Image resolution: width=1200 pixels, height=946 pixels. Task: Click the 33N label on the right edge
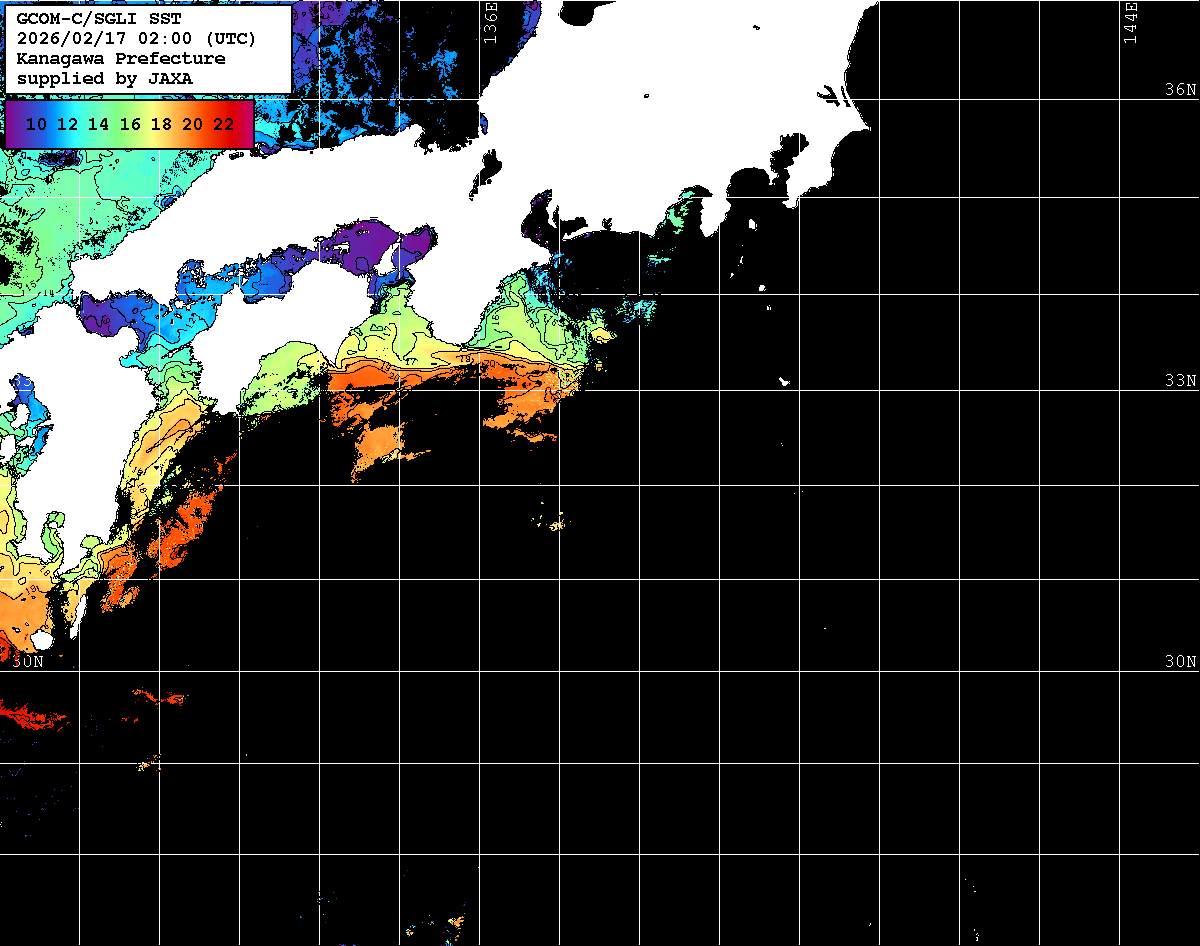pyautogui.click(x=1180, y=381)
